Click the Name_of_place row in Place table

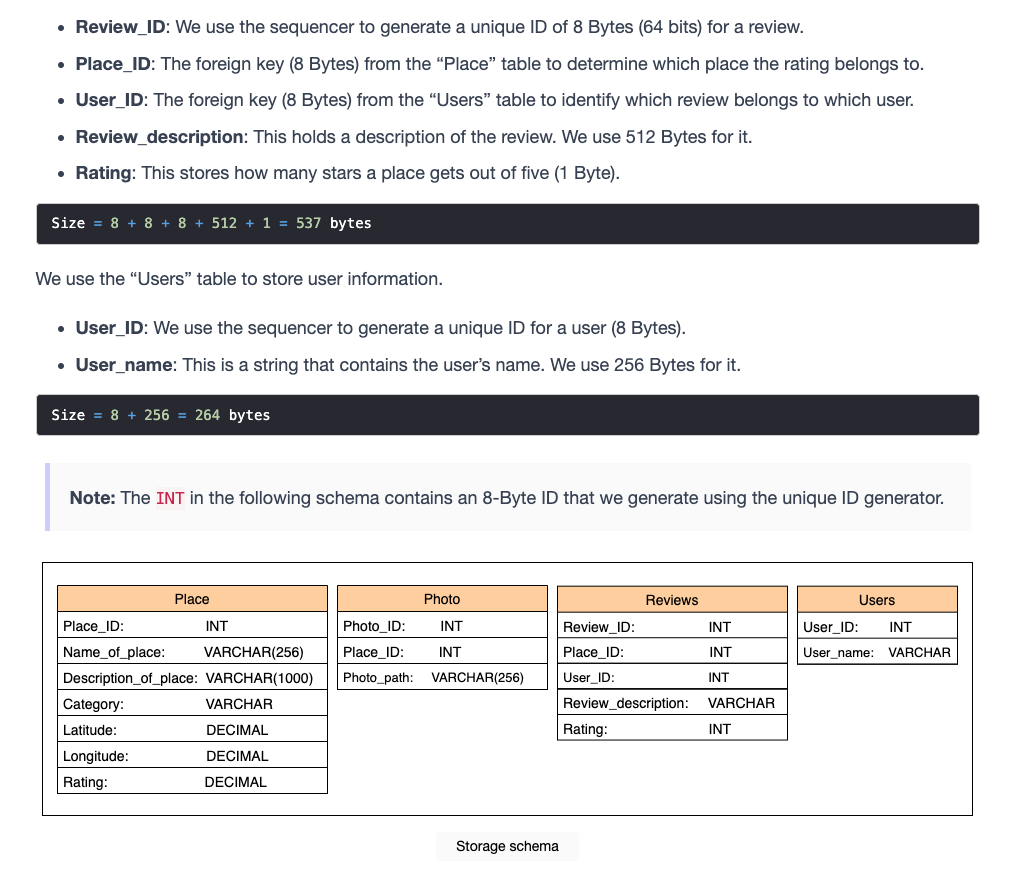tap(192, 651)
